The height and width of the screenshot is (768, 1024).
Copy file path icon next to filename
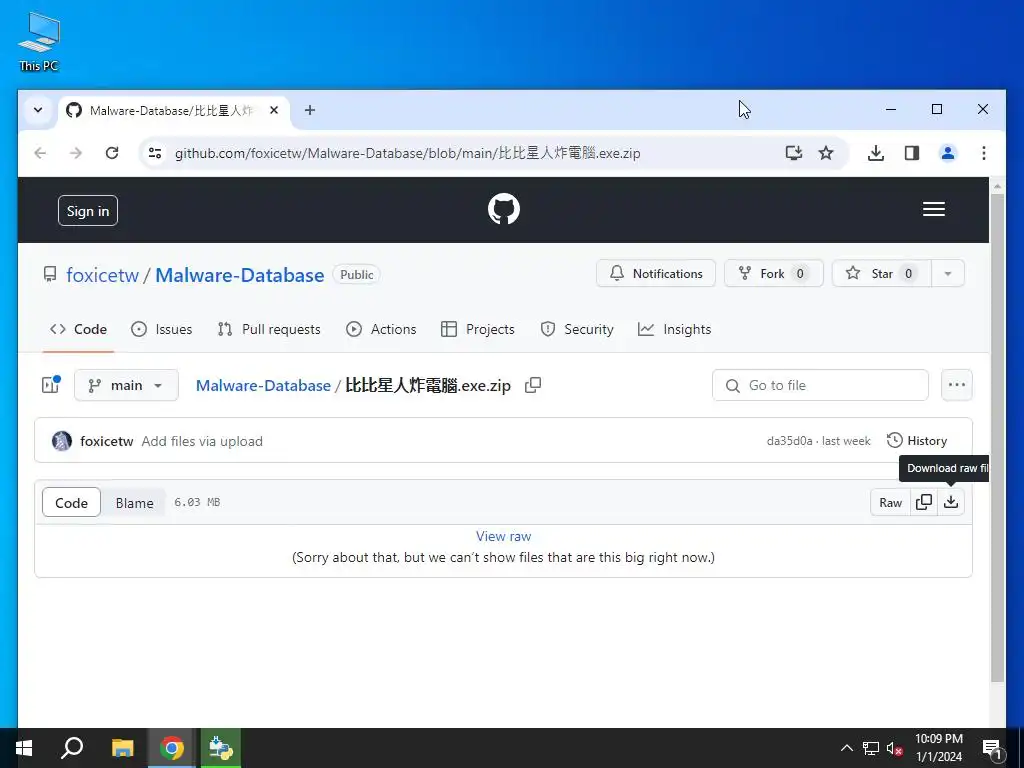coord(533,385)
